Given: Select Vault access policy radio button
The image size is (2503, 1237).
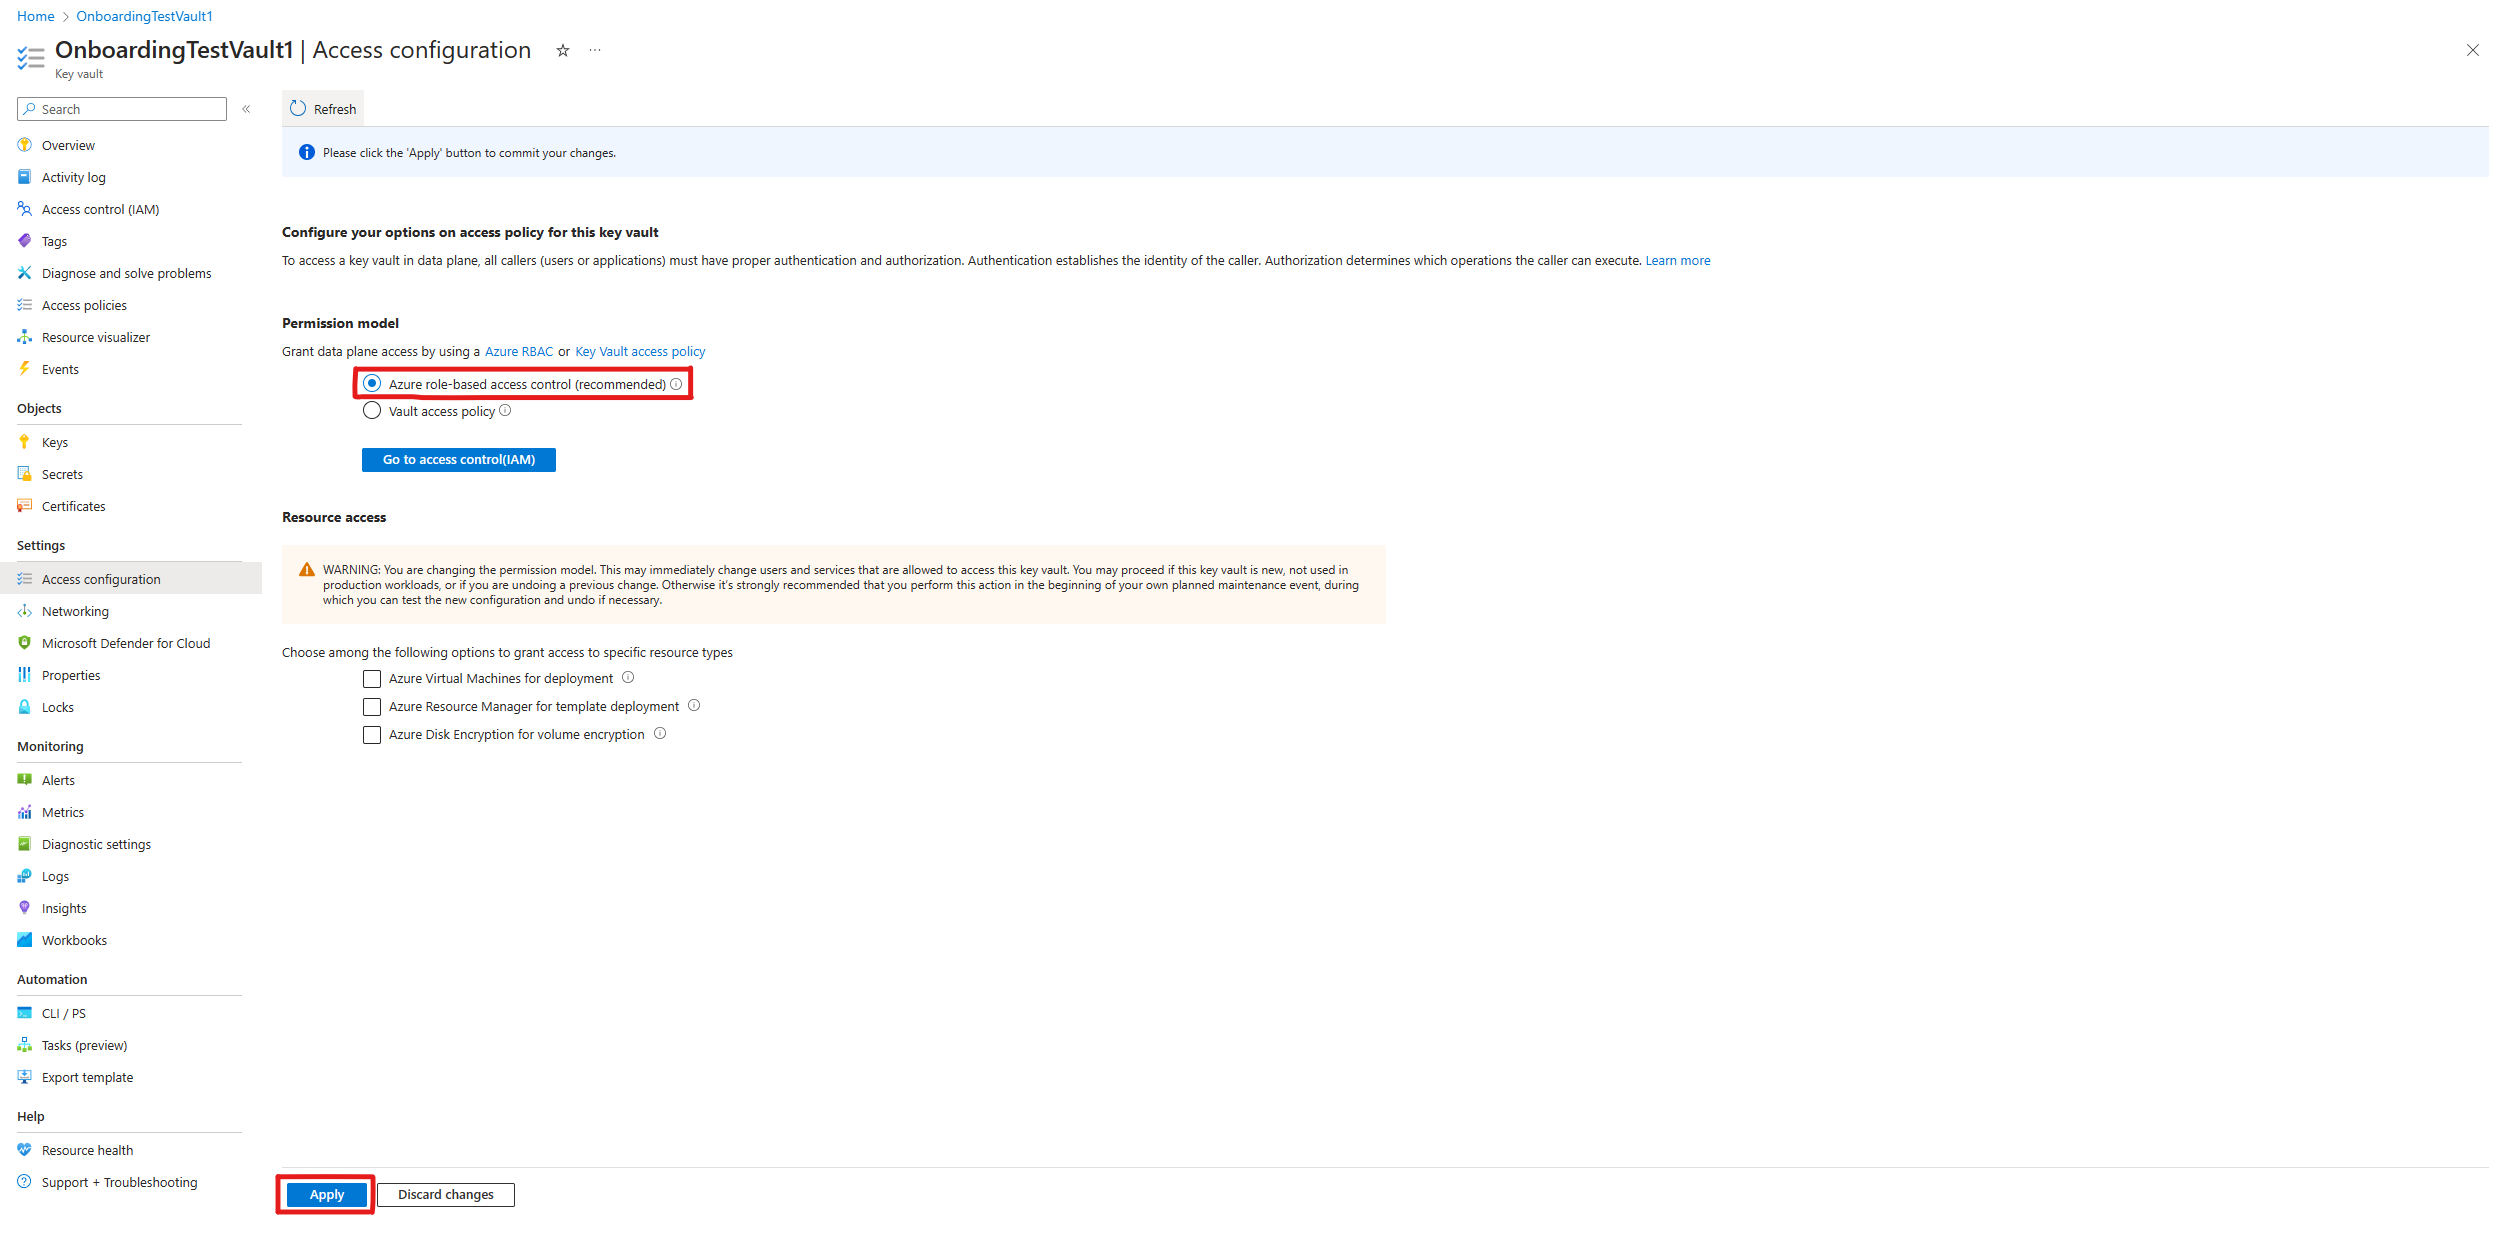Looking at the screenshot, I should point(370,410).
